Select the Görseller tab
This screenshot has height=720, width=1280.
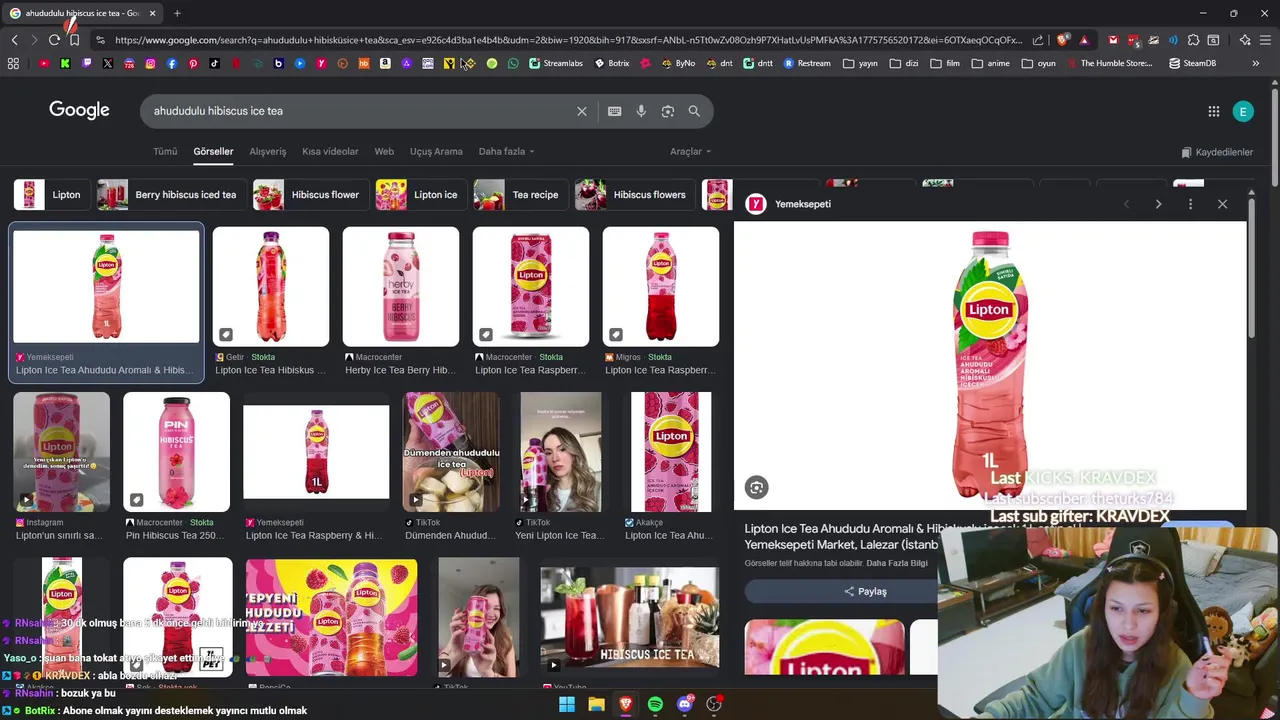tap(213, 151)
